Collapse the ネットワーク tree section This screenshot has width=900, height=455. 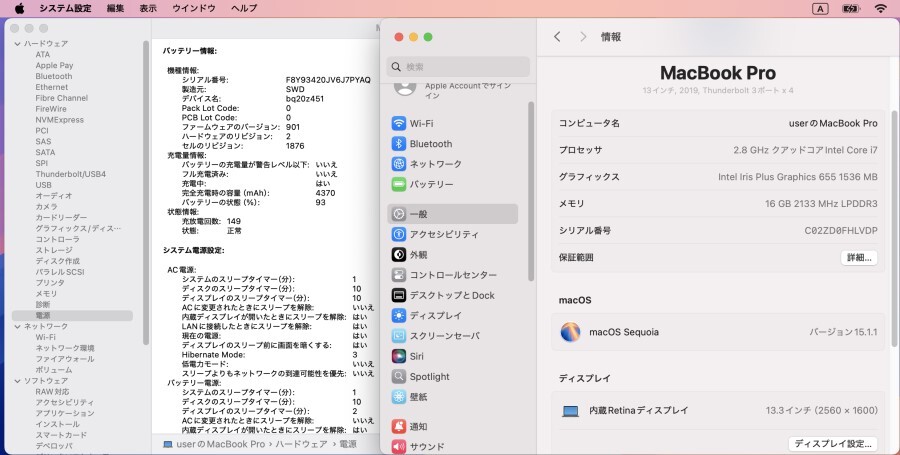17,326
